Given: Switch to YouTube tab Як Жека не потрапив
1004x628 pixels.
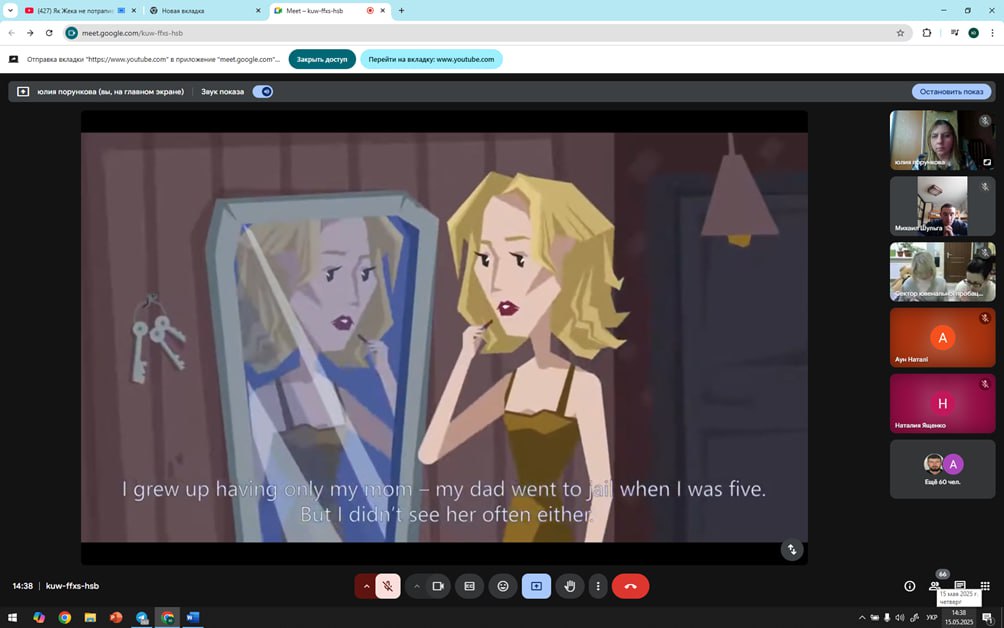Looking at the screenshot, I should coord(74,10).
